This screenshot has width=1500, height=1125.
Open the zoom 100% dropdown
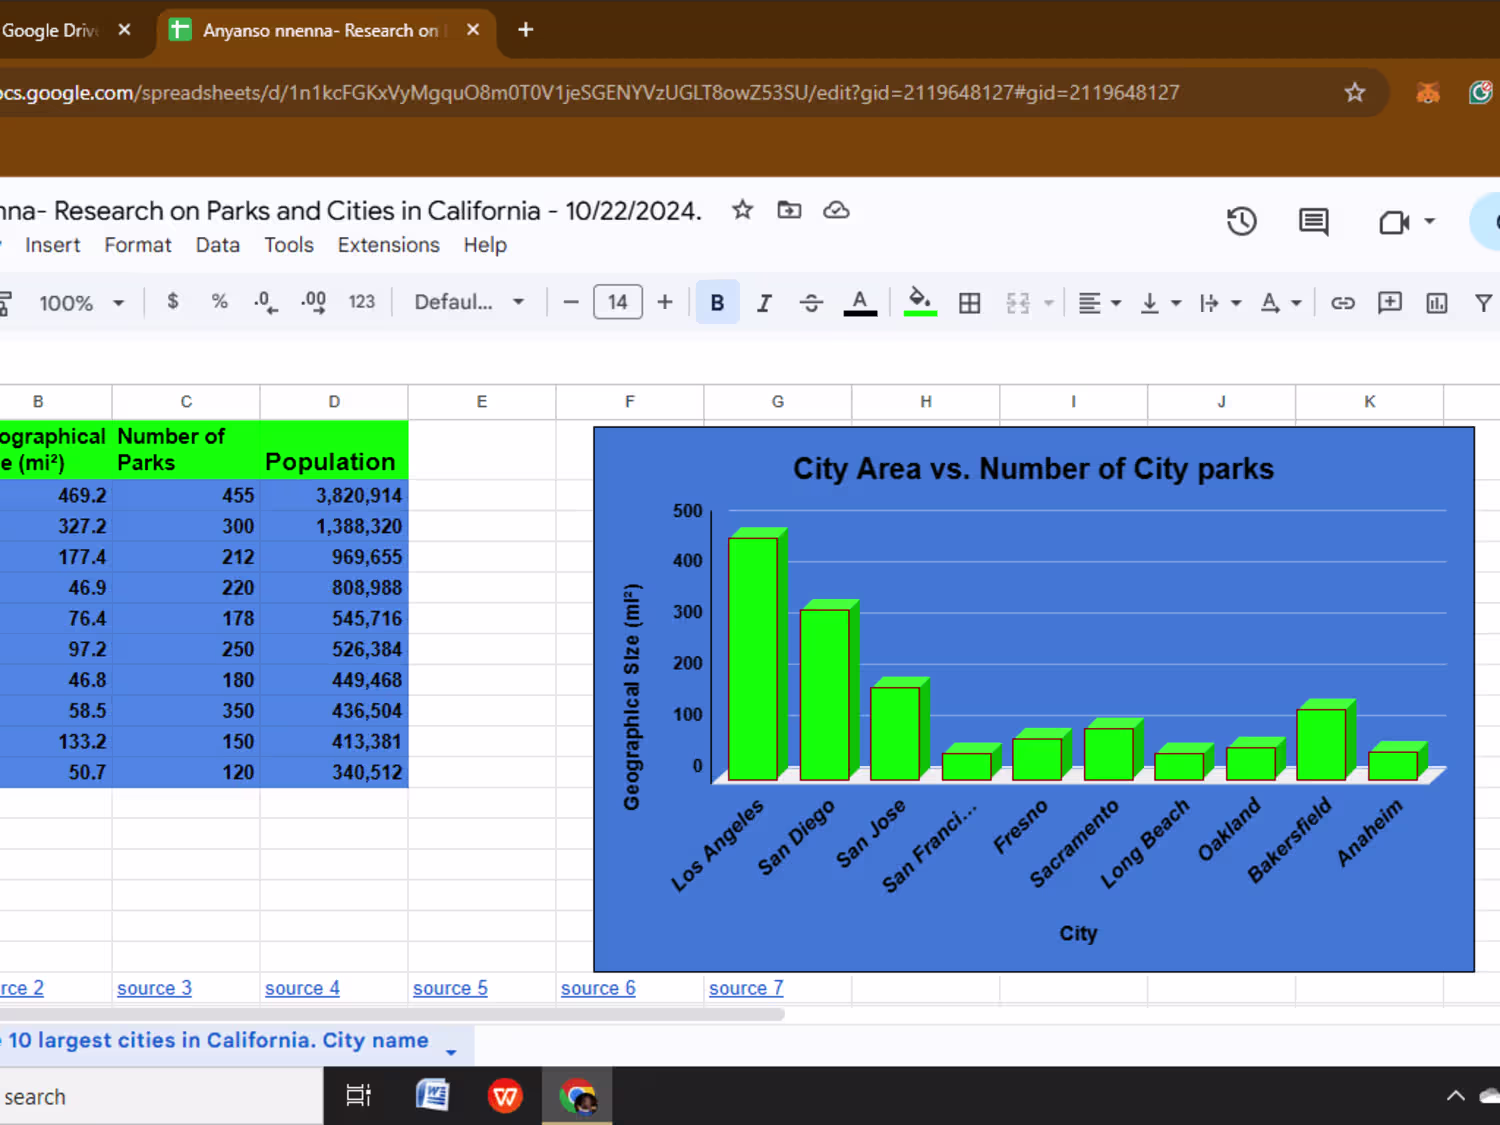coord(81,303)
